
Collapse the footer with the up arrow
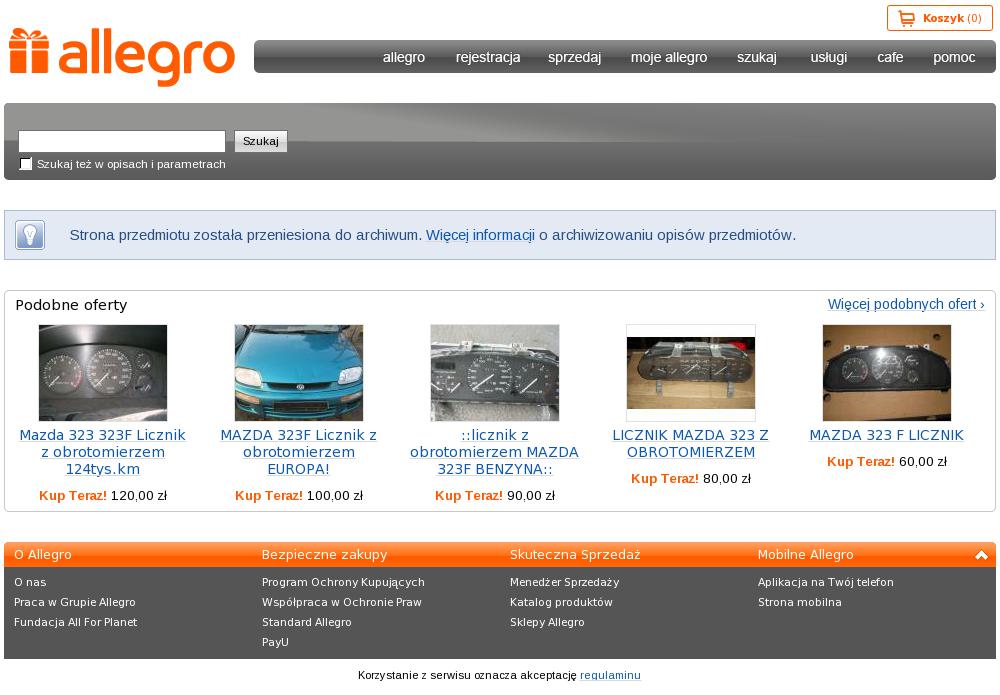[x=982, y=555]
